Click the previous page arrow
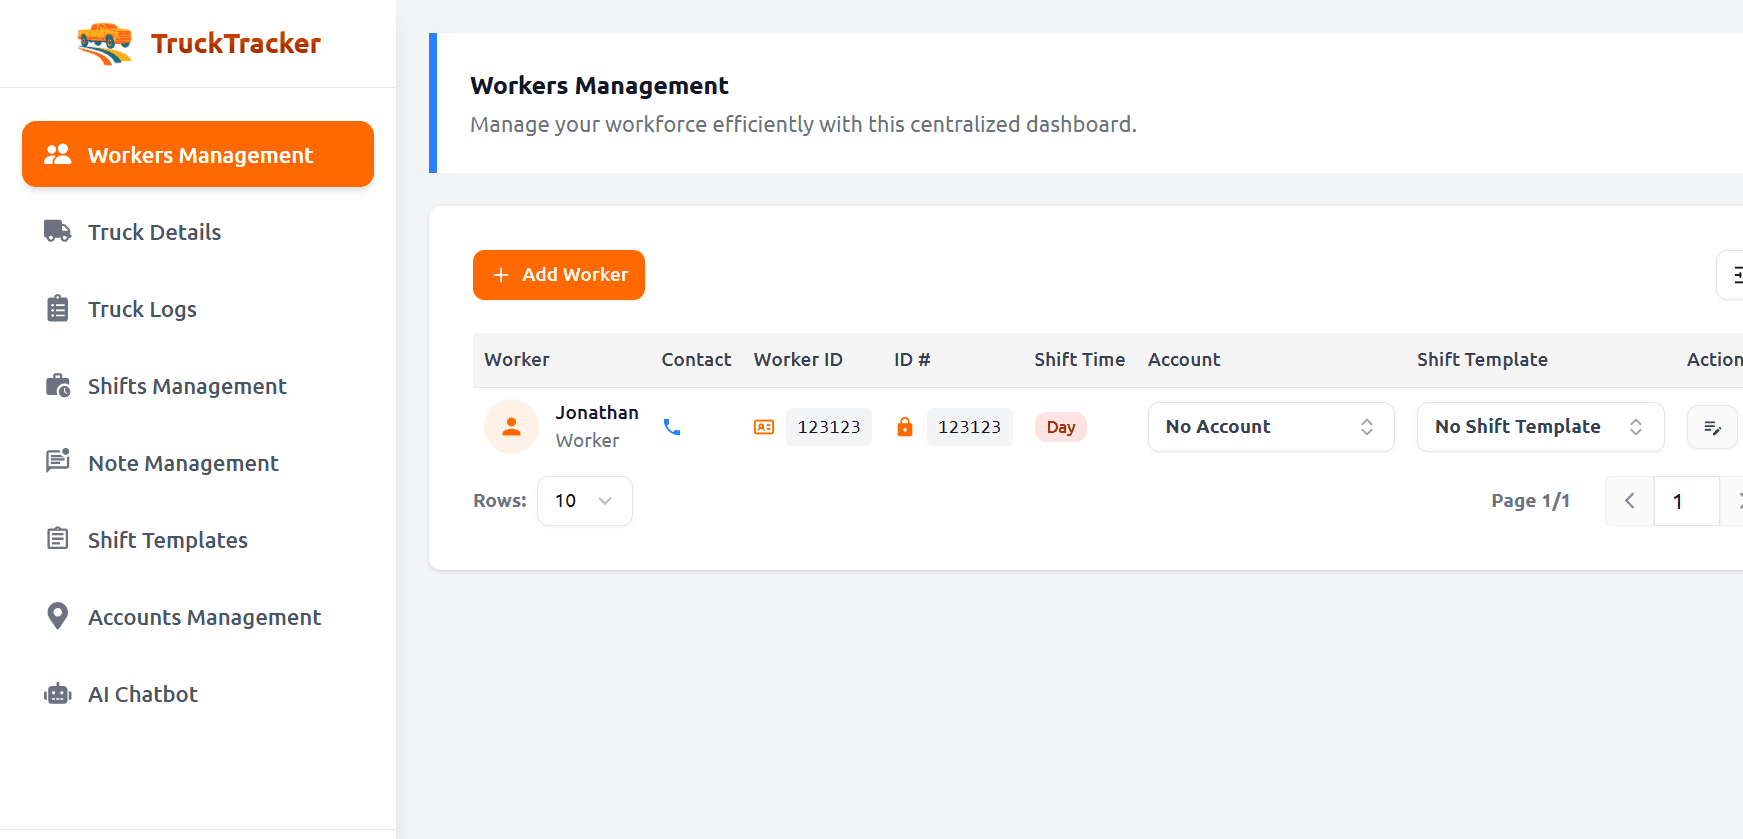This screenshot has width=1743, height=839. coord(1630,501)
